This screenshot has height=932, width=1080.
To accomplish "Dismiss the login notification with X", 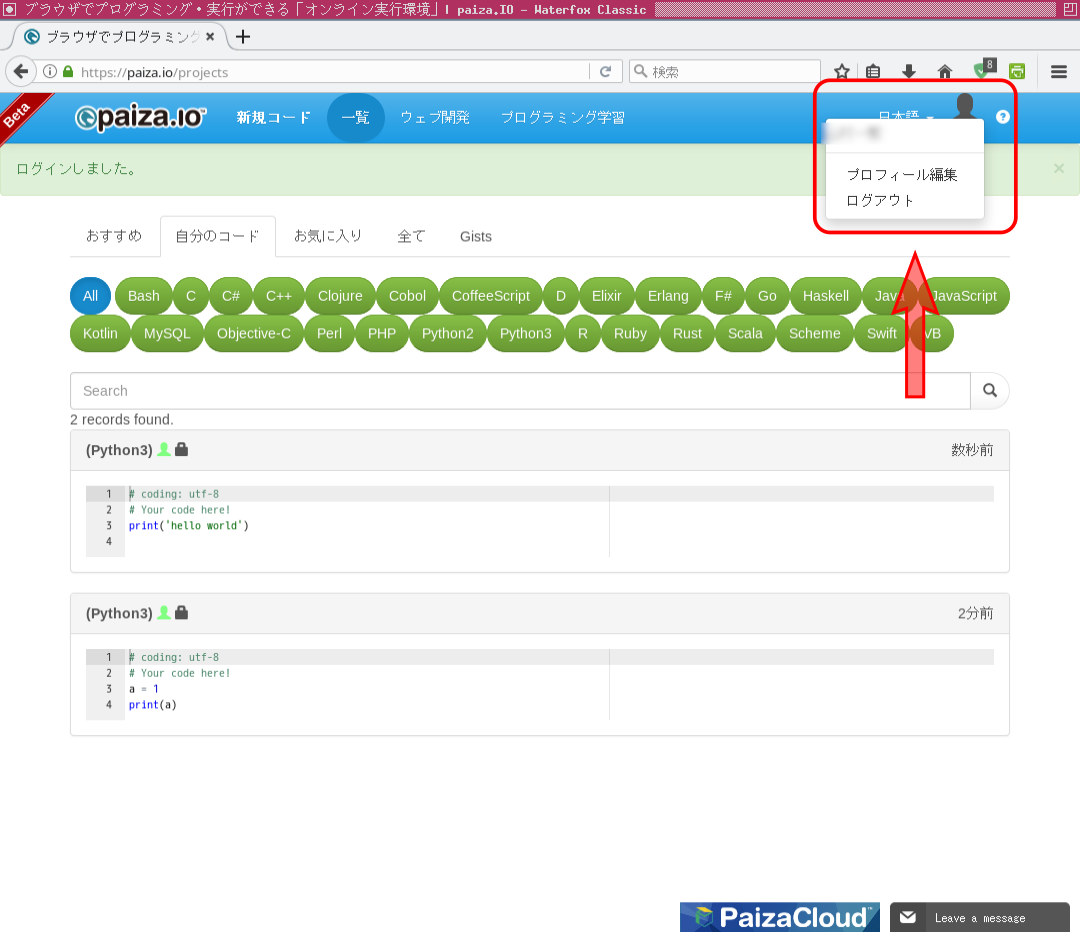I will pos(1058,168).
